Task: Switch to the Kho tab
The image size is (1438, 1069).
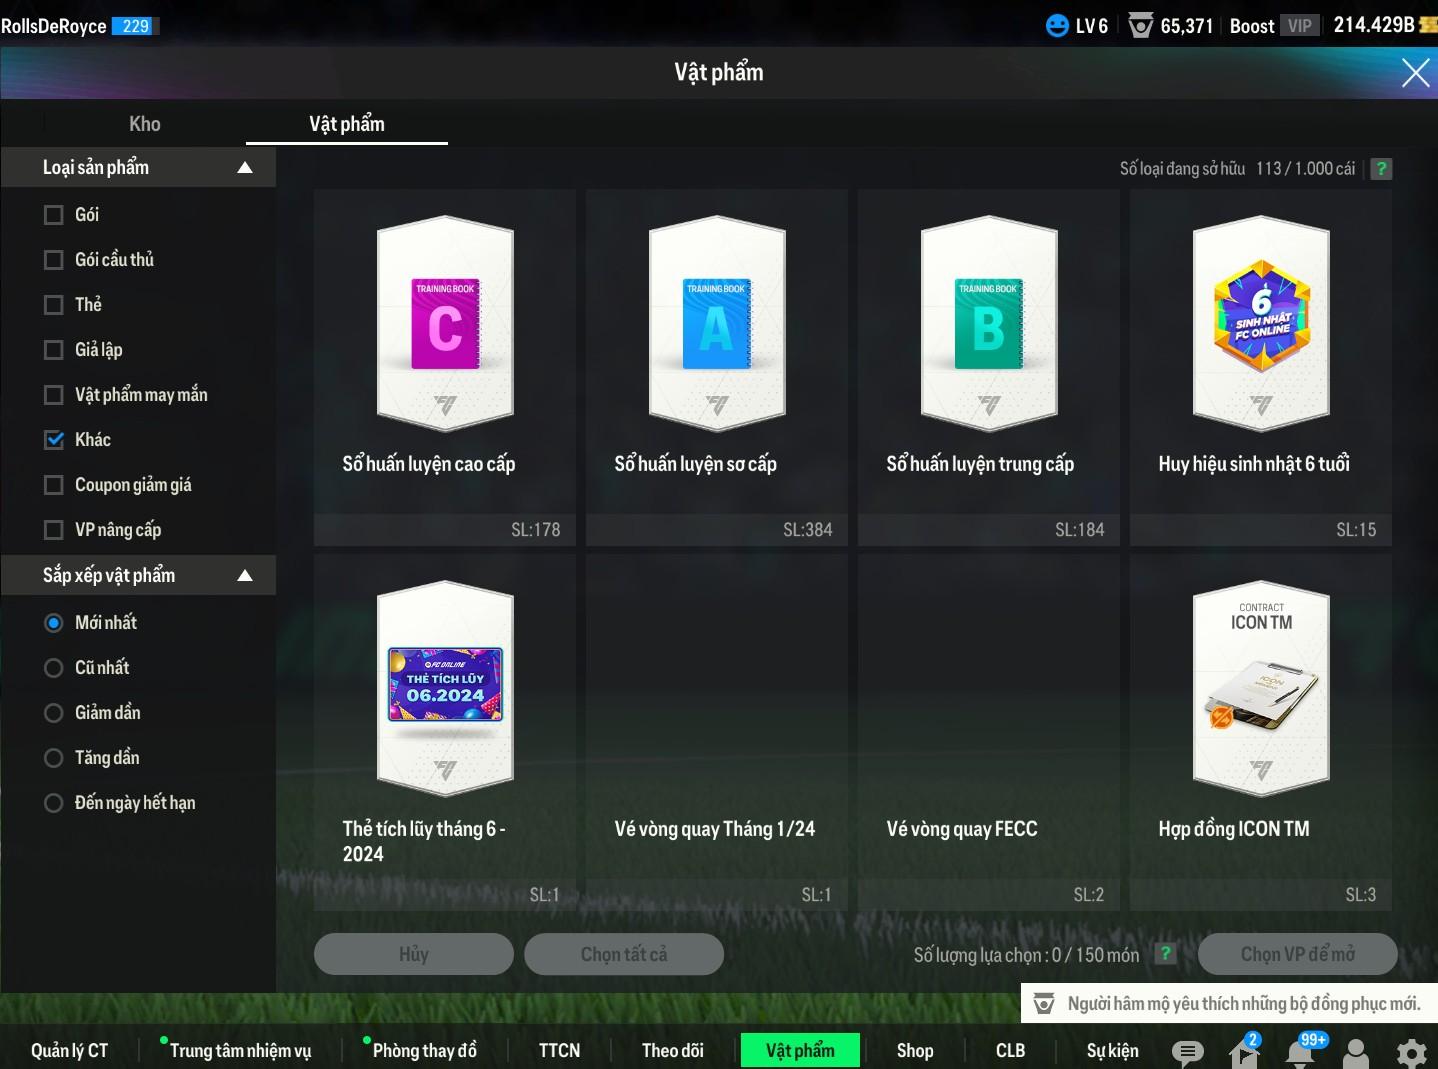Action: pyautogui.click(x=144, y=124)
